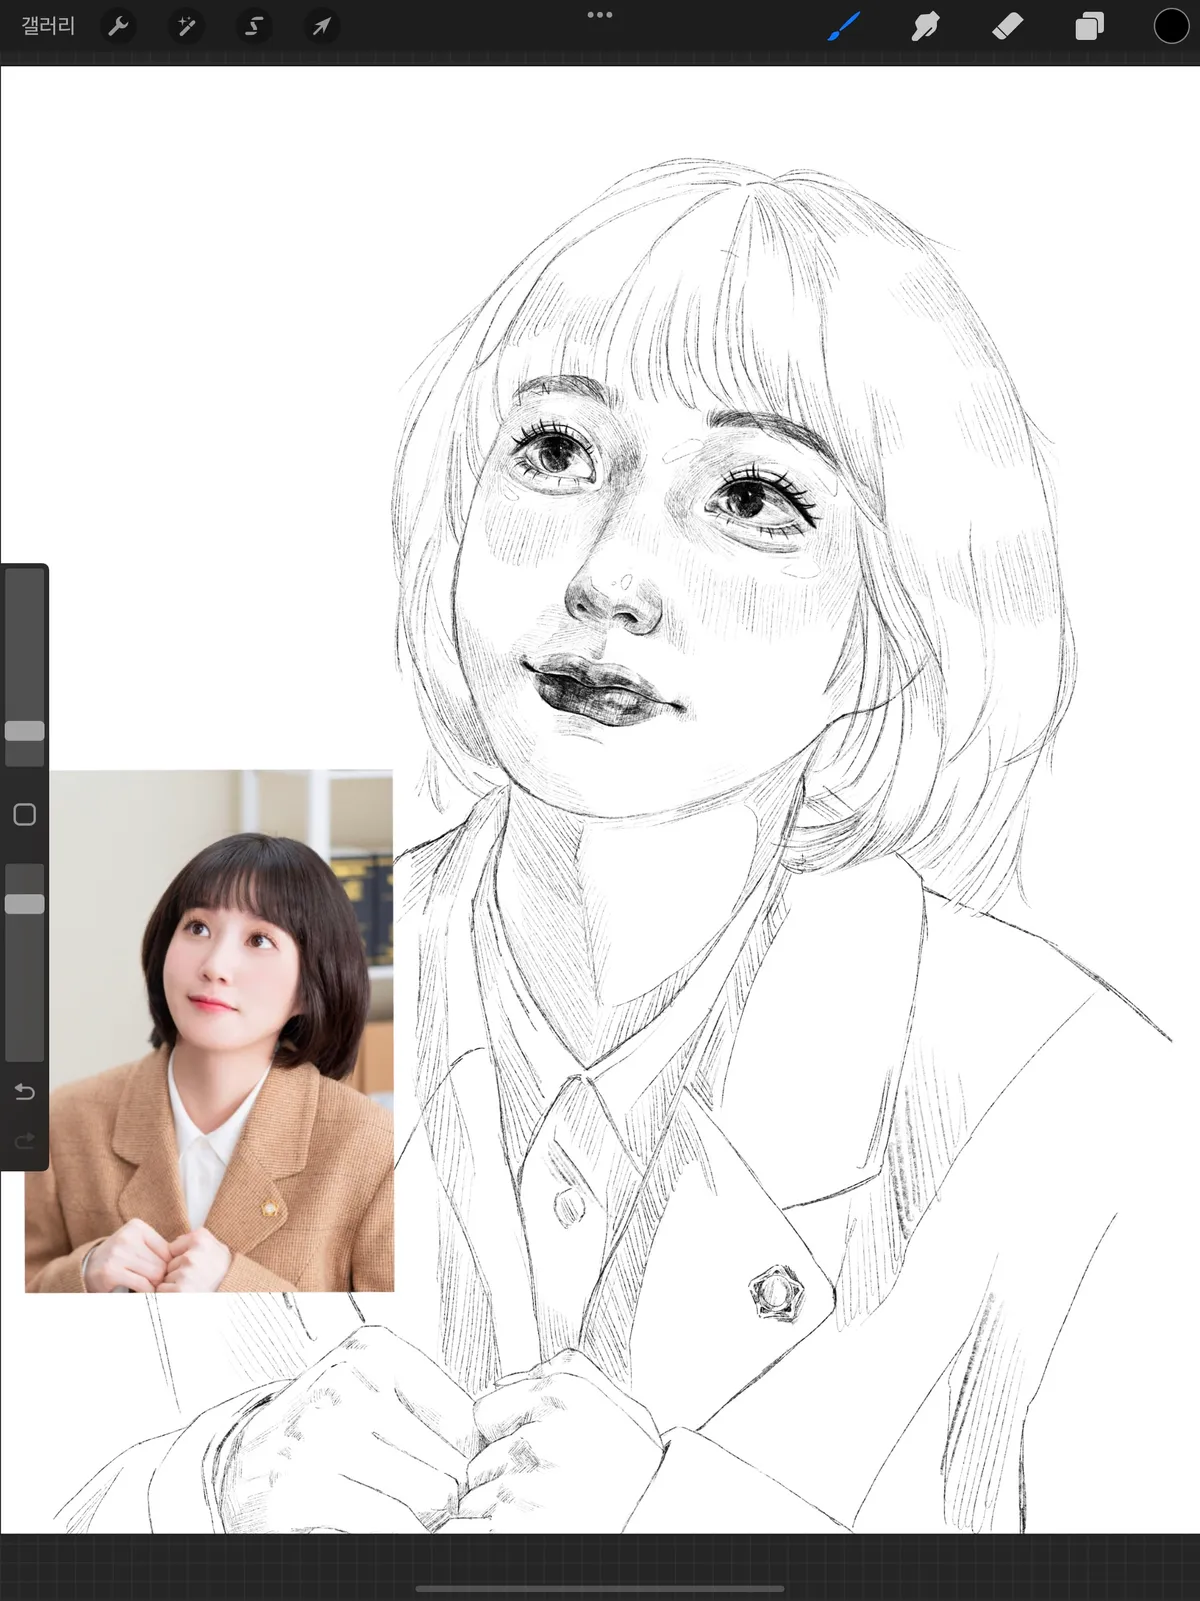Activate the Transform arrow tool
The width and height of the screenshot is (1200, 1601).
click(x=321, y=26)
